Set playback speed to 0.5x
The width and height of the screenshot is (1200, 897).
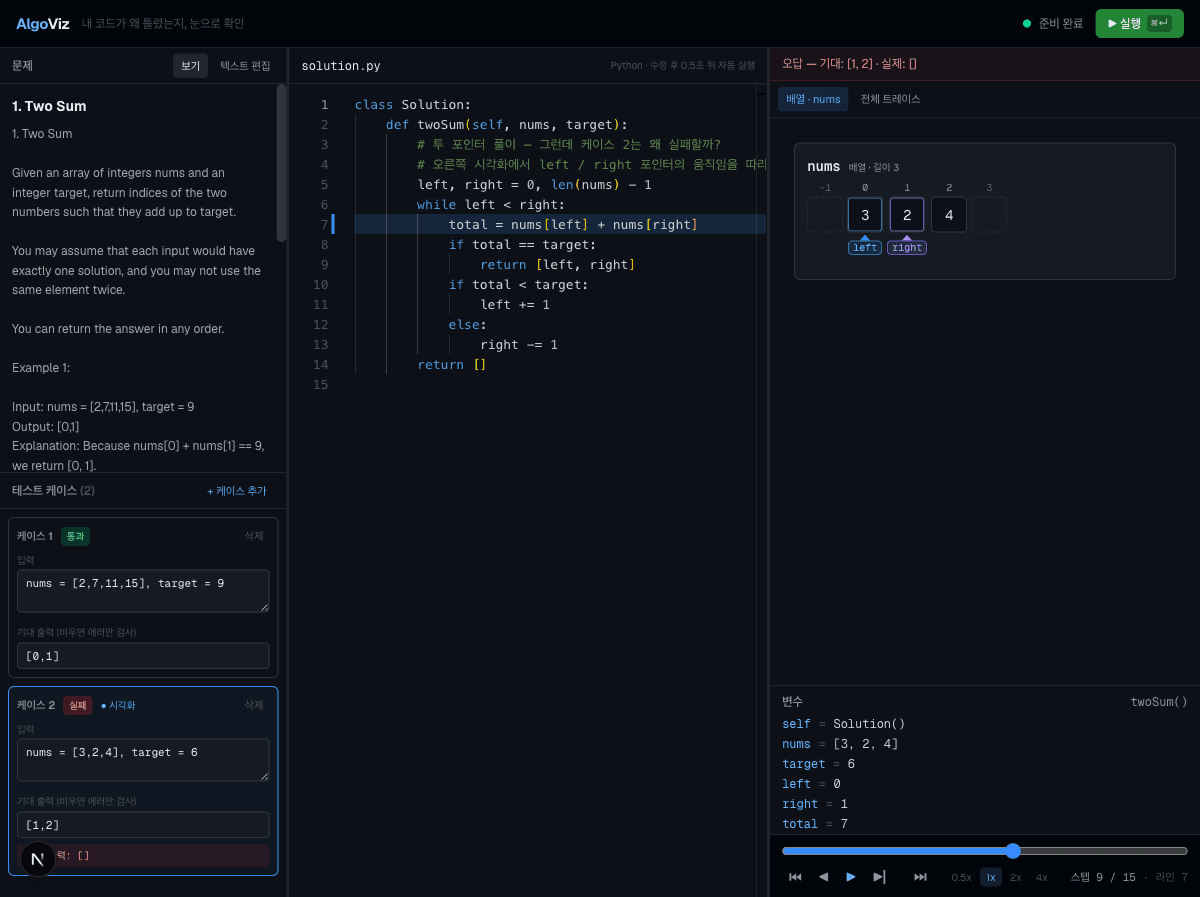tap(961, 877)
